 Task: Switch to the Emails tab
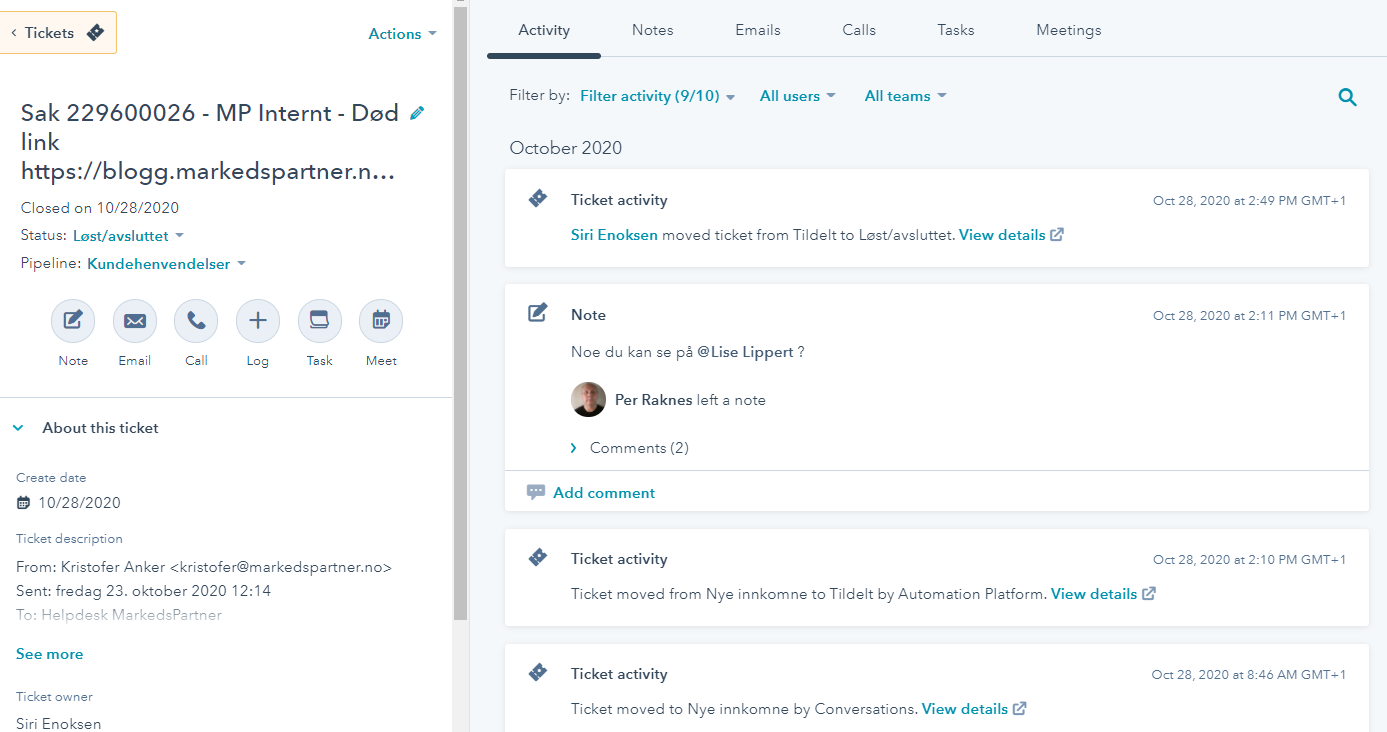point(758,30)
